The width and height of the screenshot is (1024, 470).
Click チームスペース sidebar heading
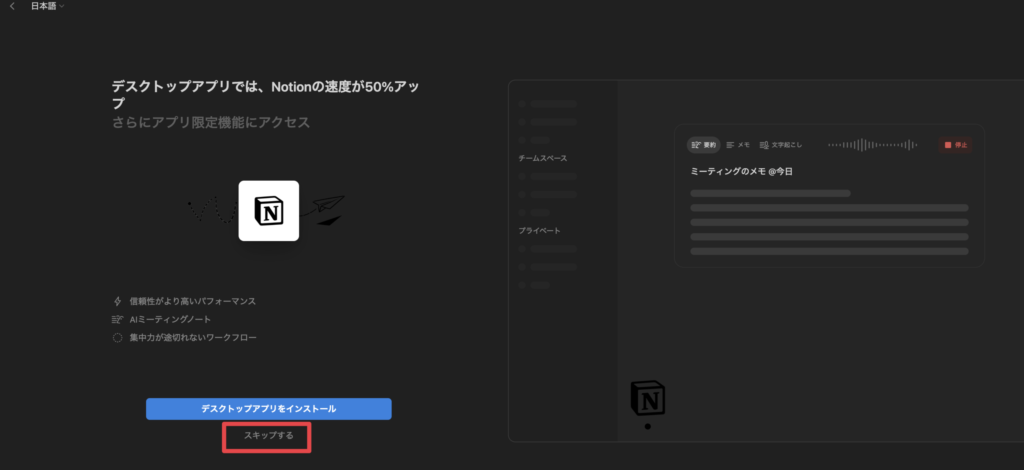coord(543,159)
